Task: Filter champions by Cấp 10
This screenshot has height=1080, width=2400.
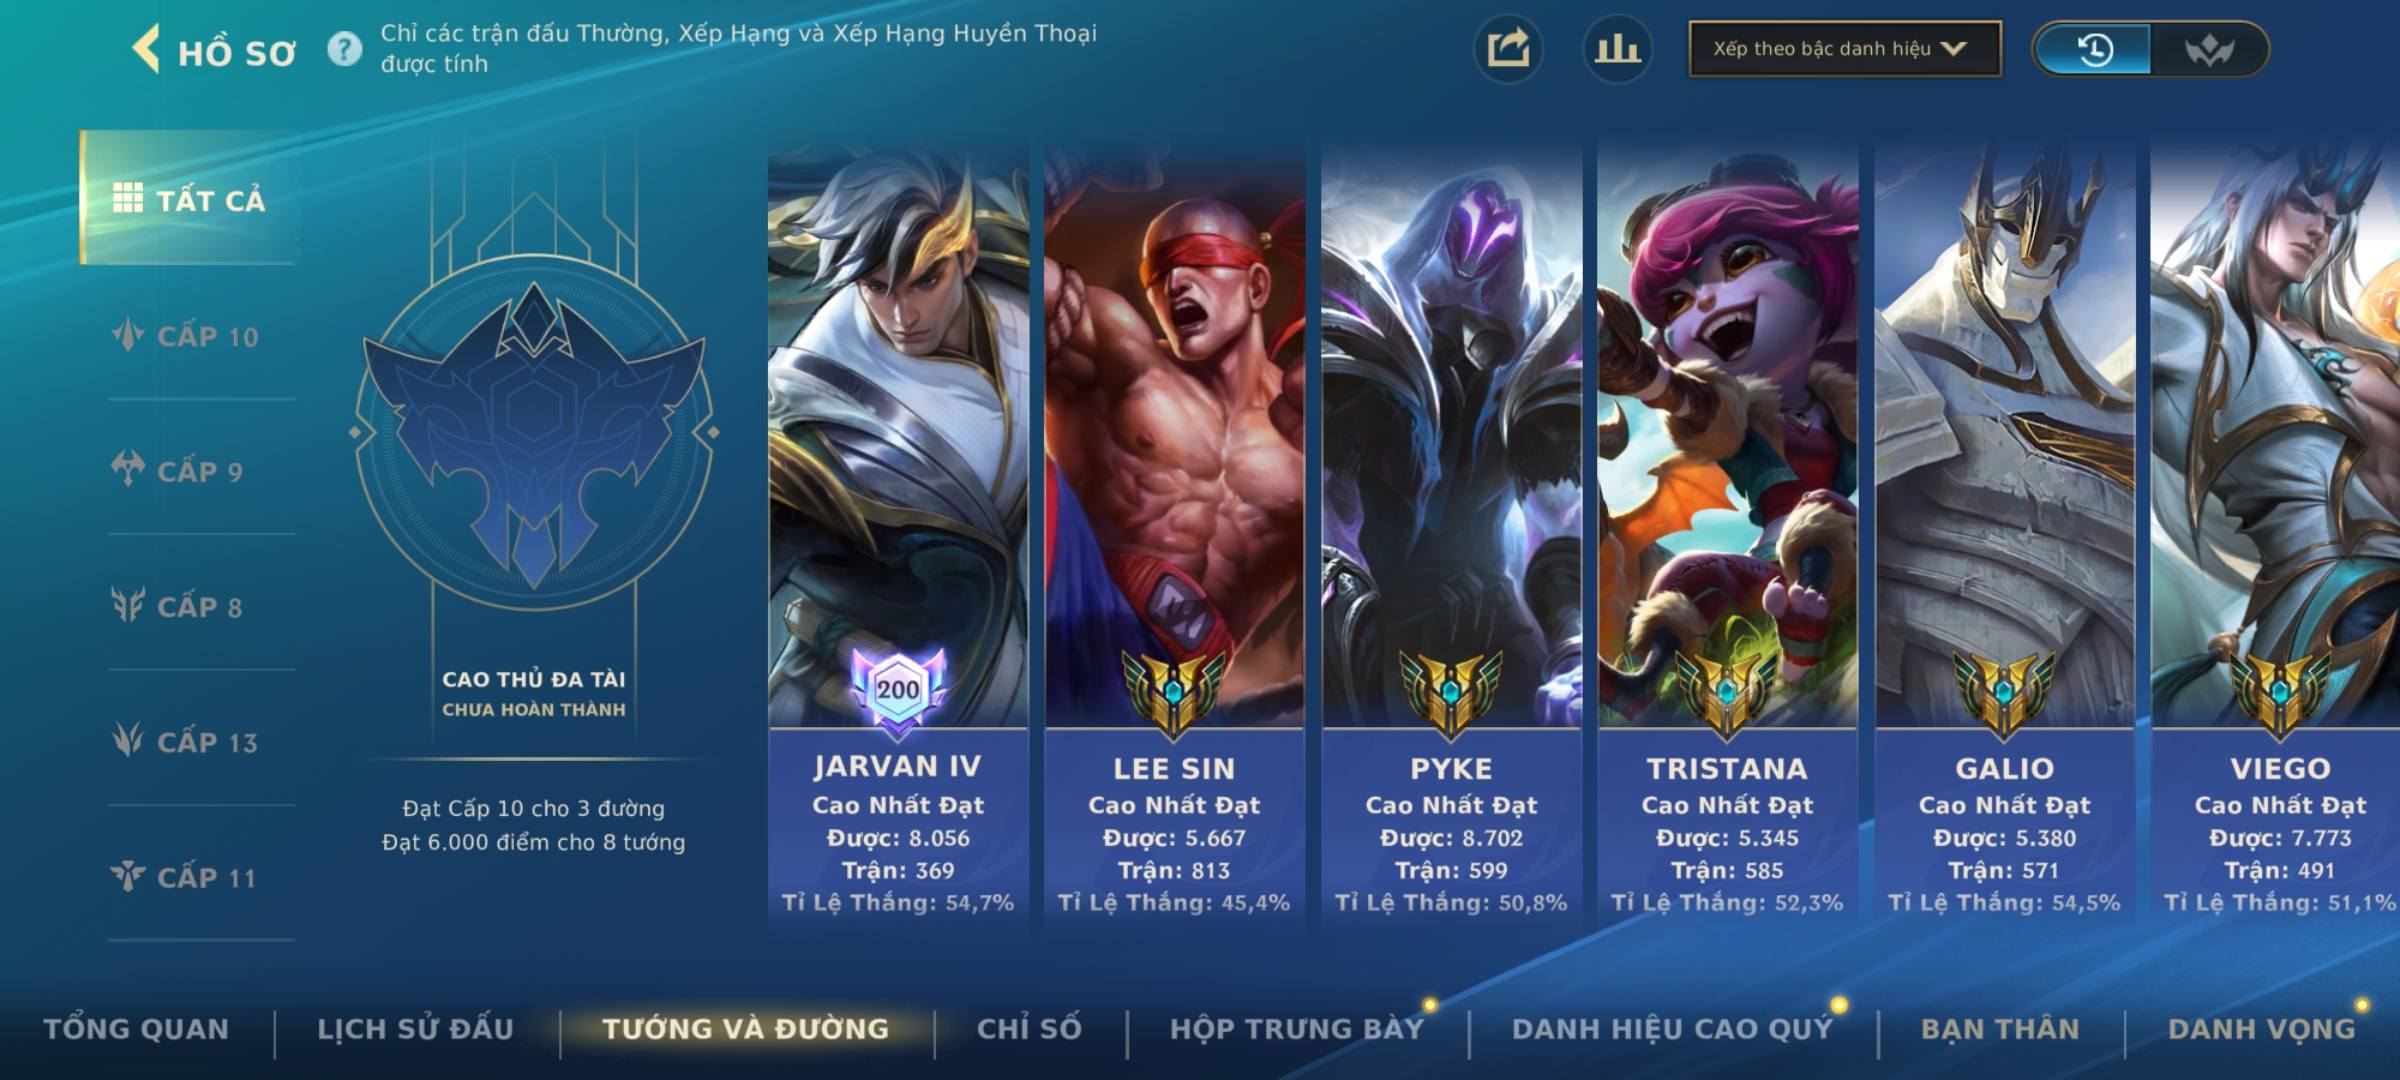Action: coord(186,336)
